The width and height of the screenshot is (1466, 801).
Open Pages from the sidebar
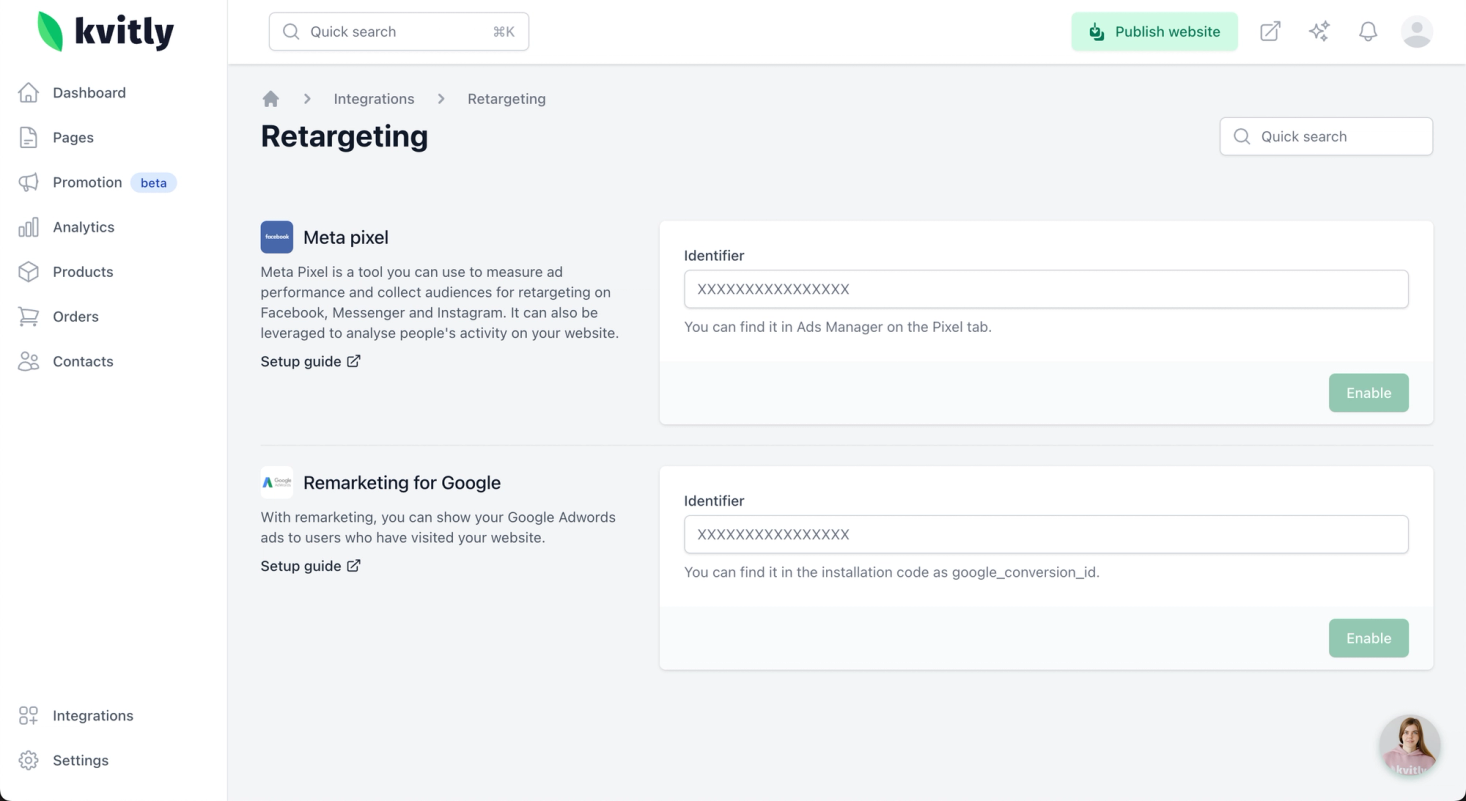click(x=73, y=138)
